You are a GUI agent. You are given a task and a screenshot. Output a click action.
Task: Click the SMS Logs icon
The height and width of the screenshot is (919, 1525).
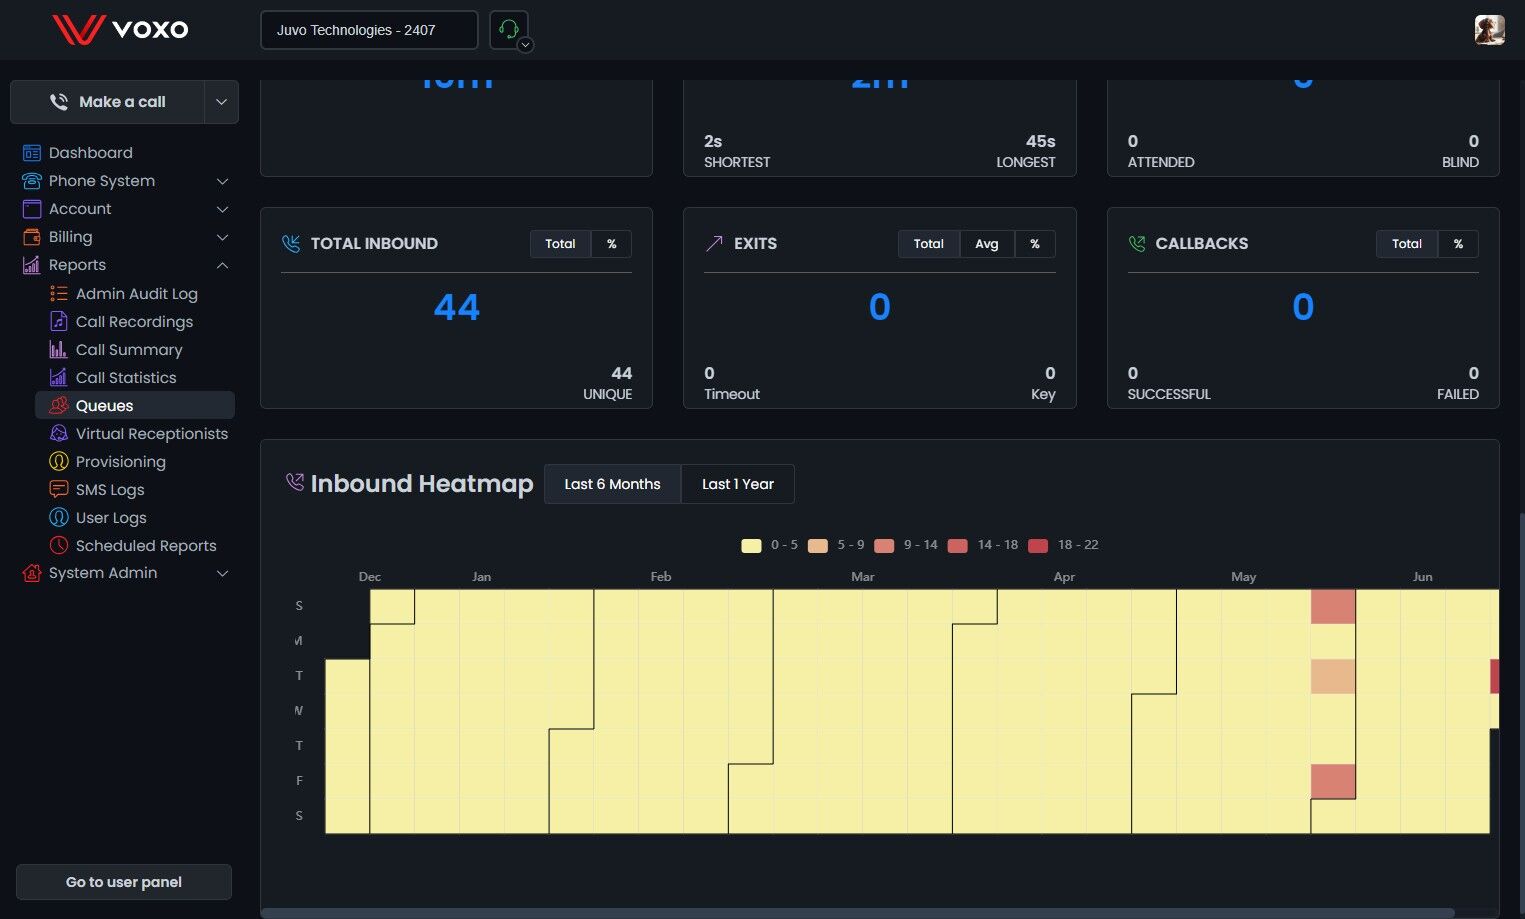pos(59,490)
